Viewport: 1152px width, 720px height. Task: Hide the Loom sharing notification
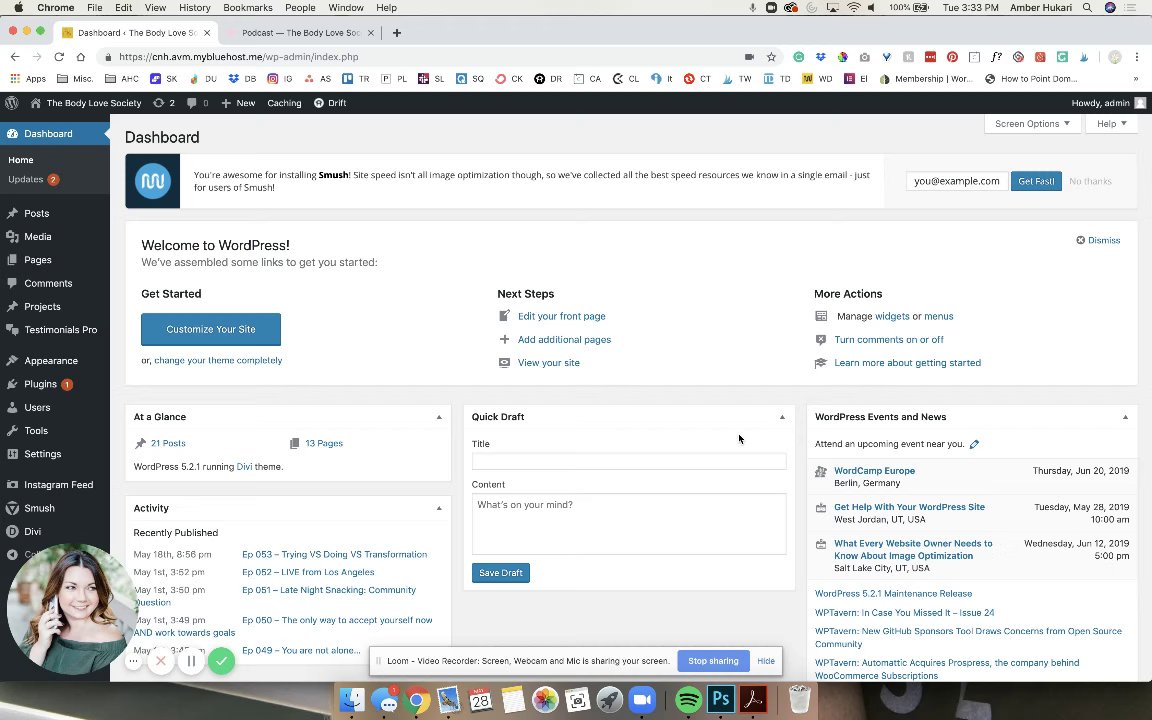pos(766,661)
